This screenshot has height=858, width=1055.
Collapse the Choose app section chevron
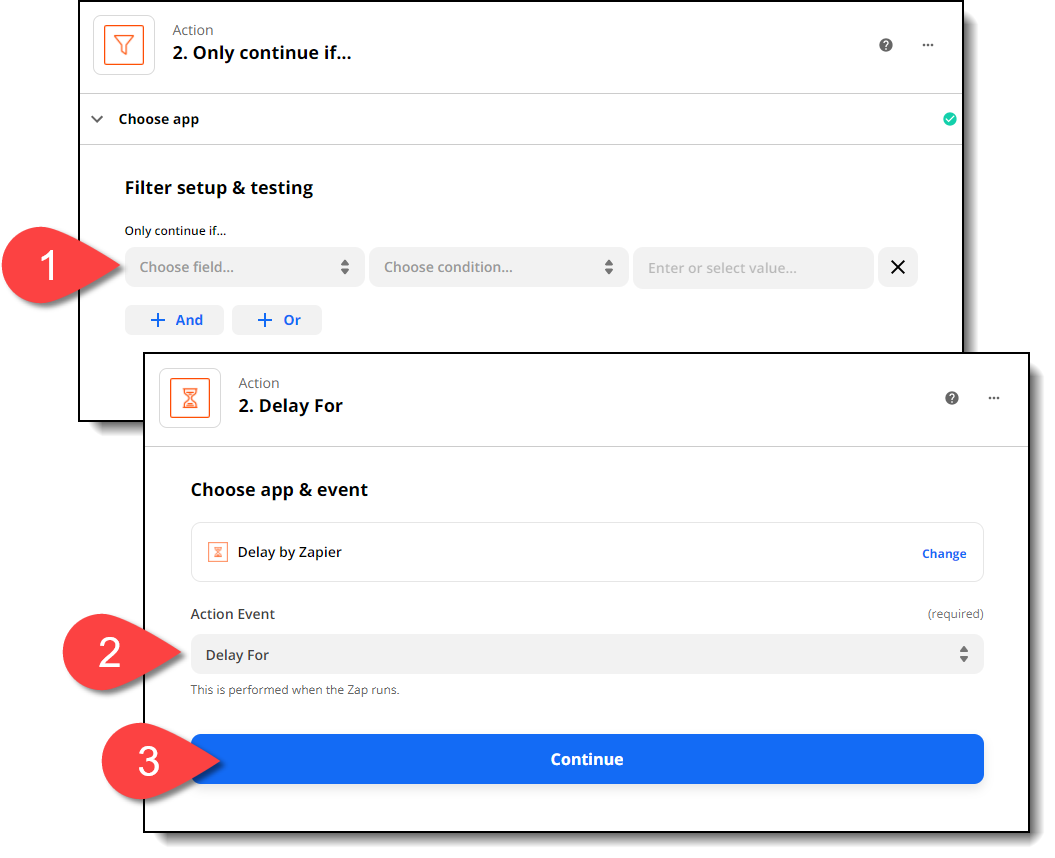coord(97,119)
